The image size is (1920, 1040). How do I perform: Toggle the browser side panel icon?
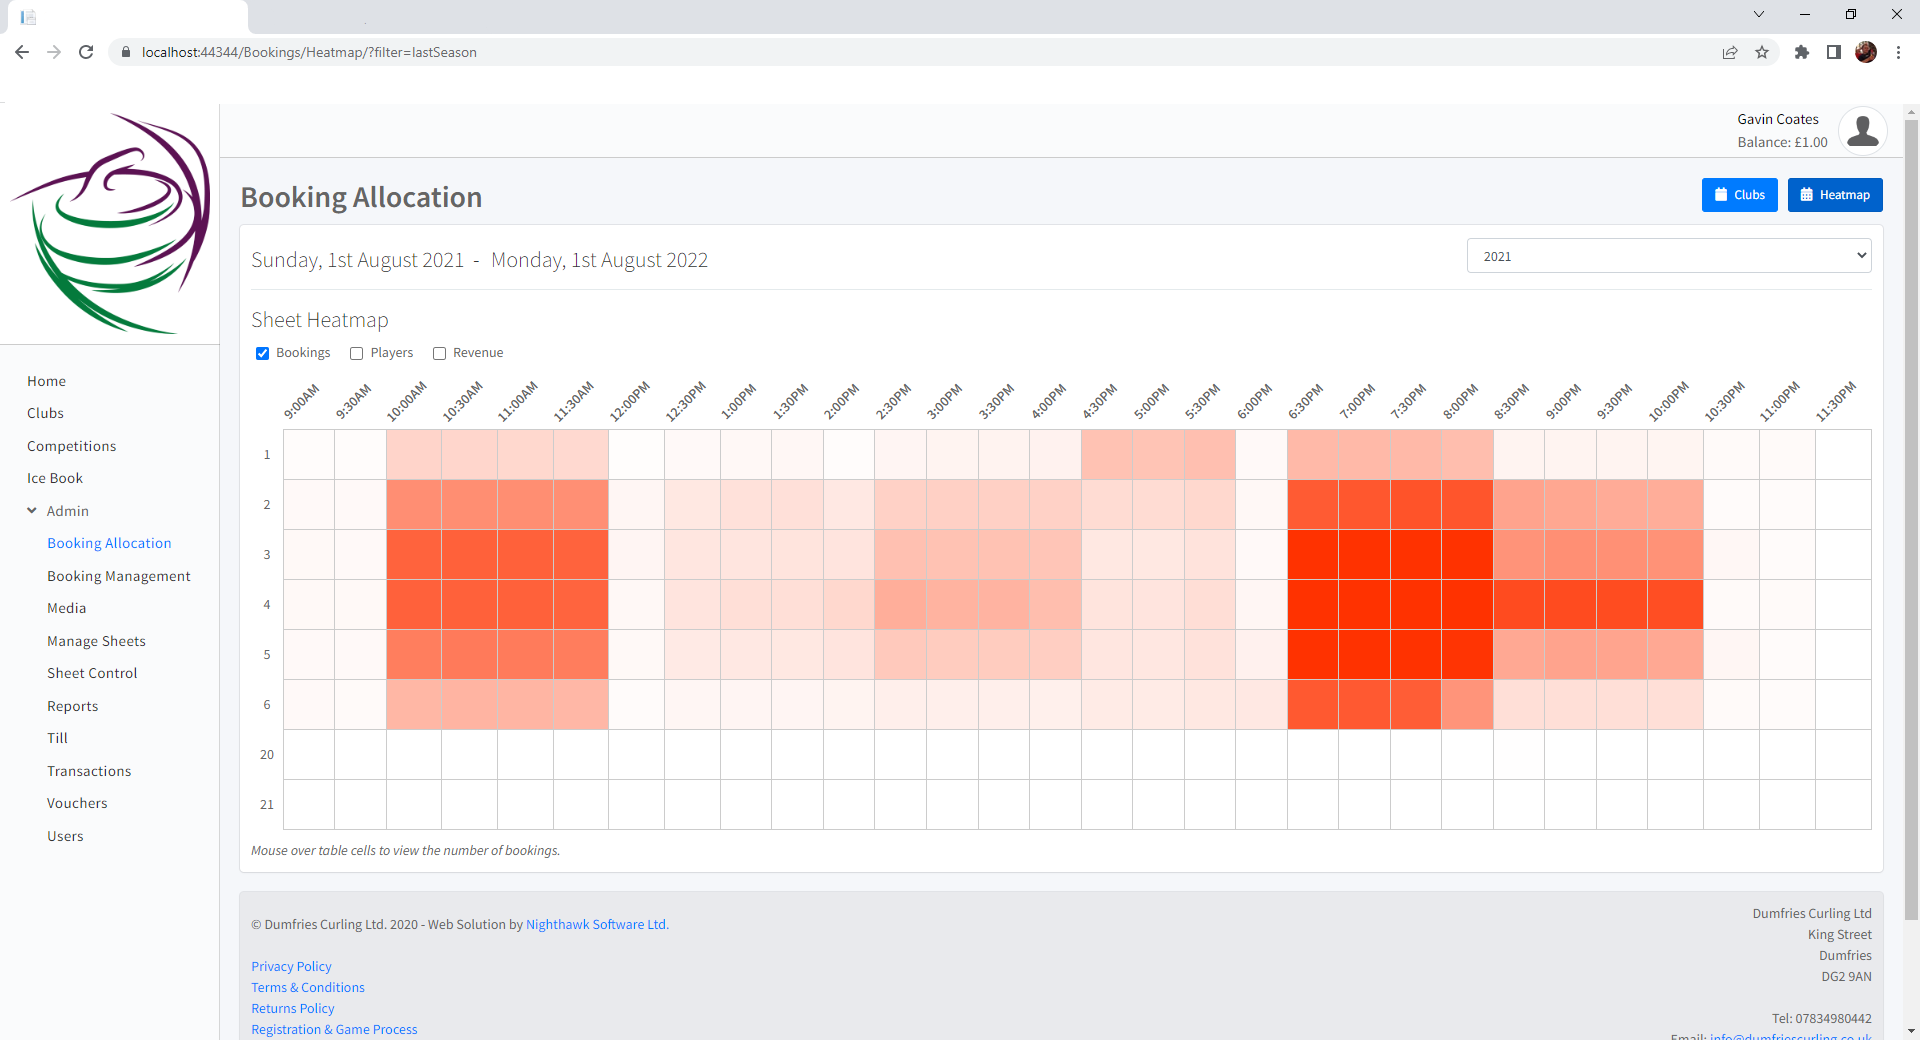click(1834, 52)
